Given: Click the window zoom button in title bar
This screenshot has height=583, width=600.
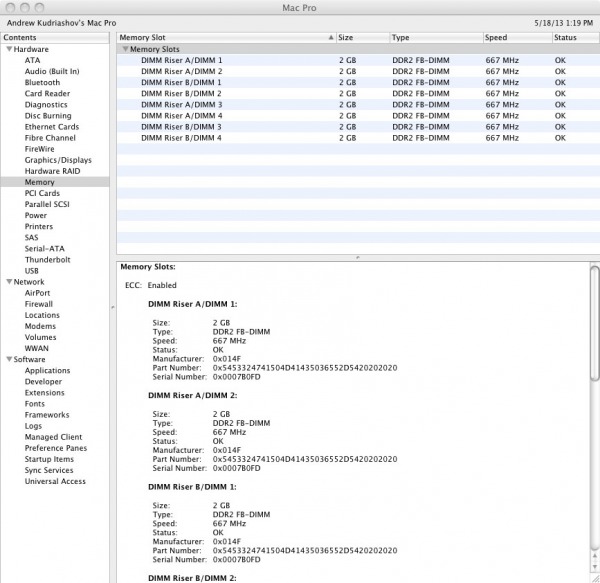Looking at the screenshot, I should 39,7.
